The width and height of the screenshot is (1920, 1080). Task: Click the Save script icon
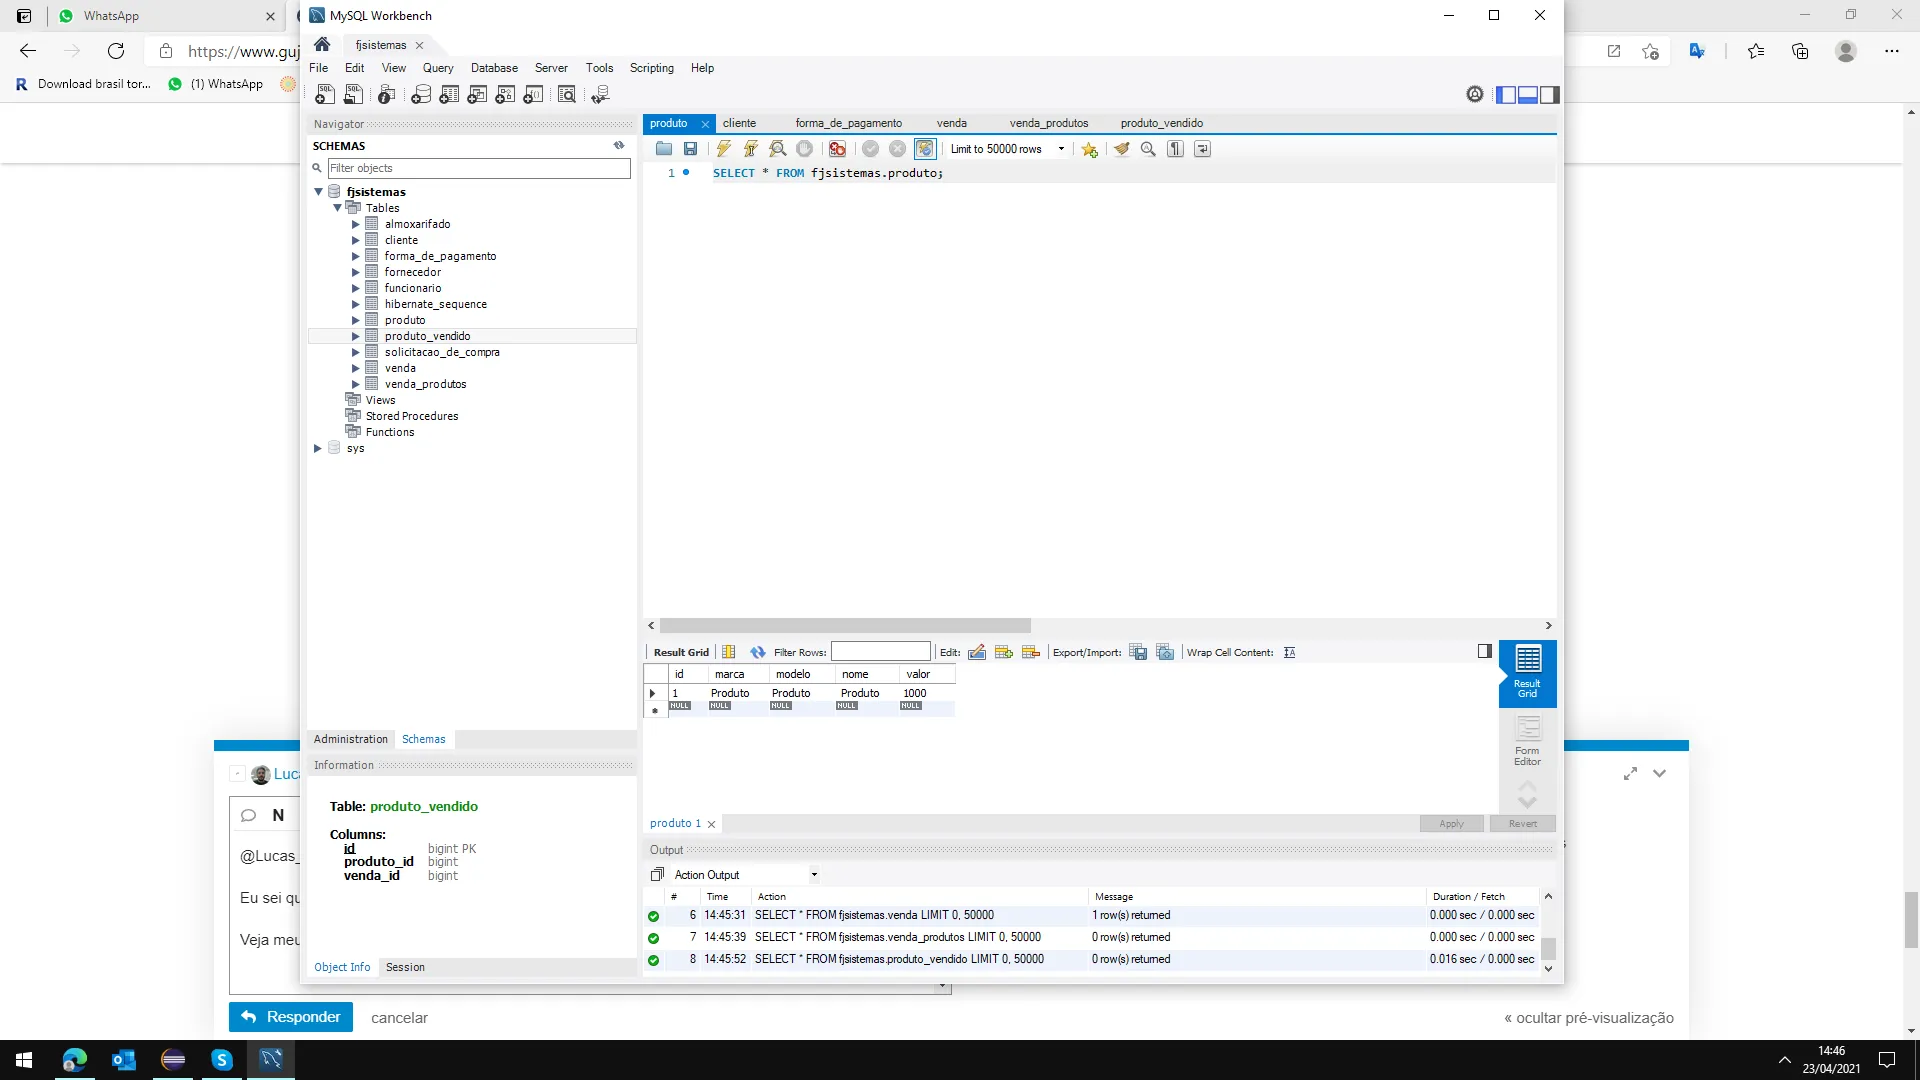coord(690,149)
